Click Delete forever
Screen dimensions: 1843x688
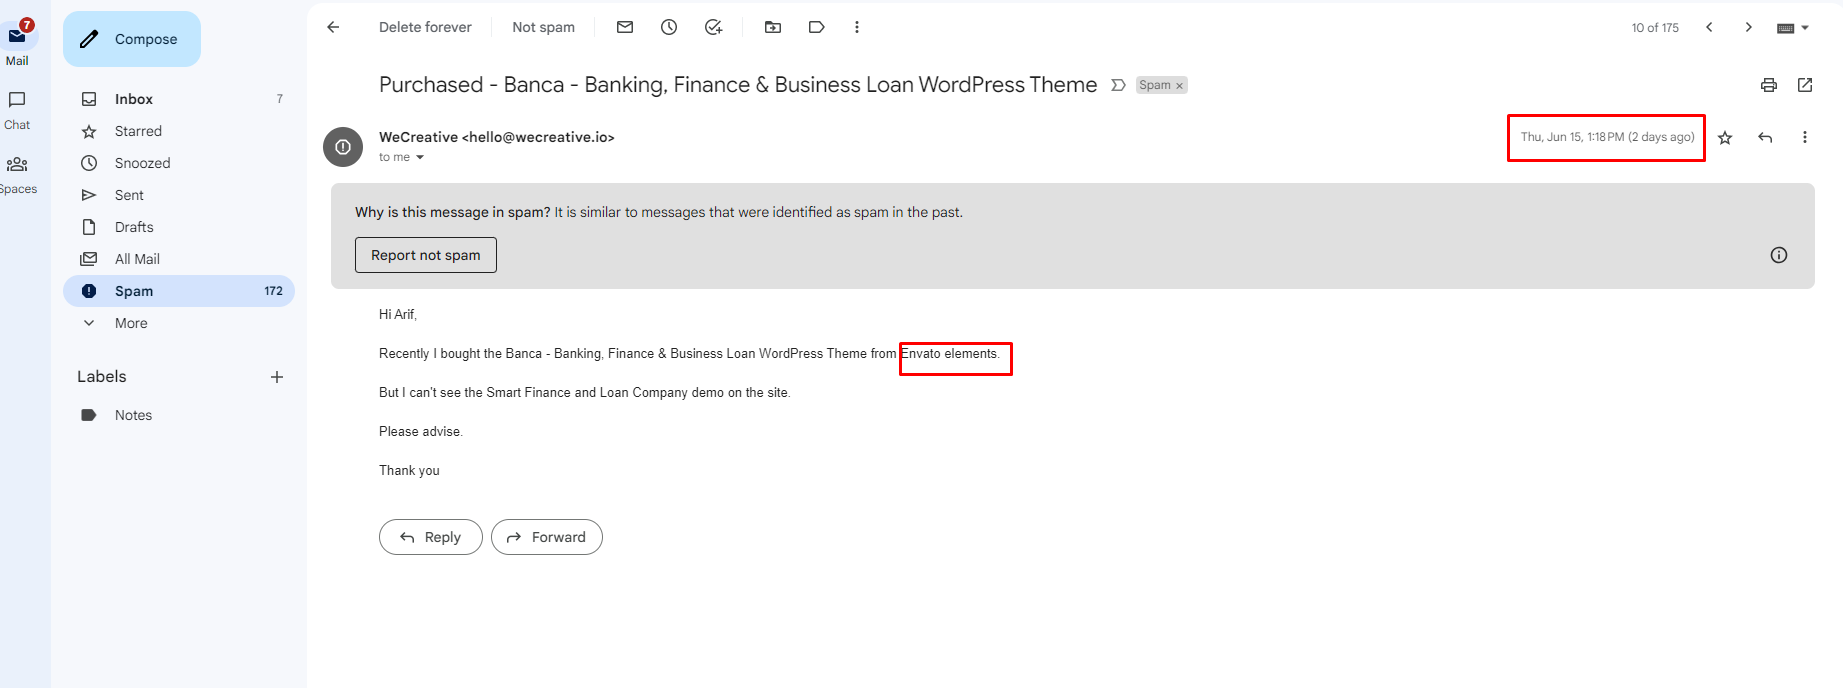(x=425, y=27)
